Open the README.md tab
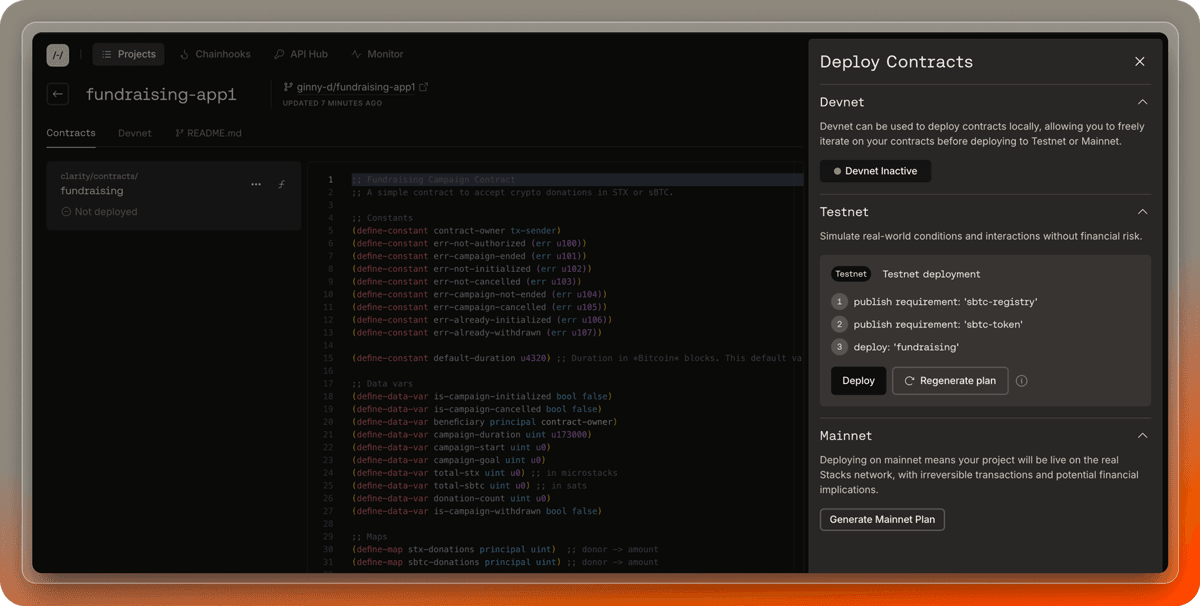The width and height of the screenshot is (1200, 606). (x=209, y=133)
